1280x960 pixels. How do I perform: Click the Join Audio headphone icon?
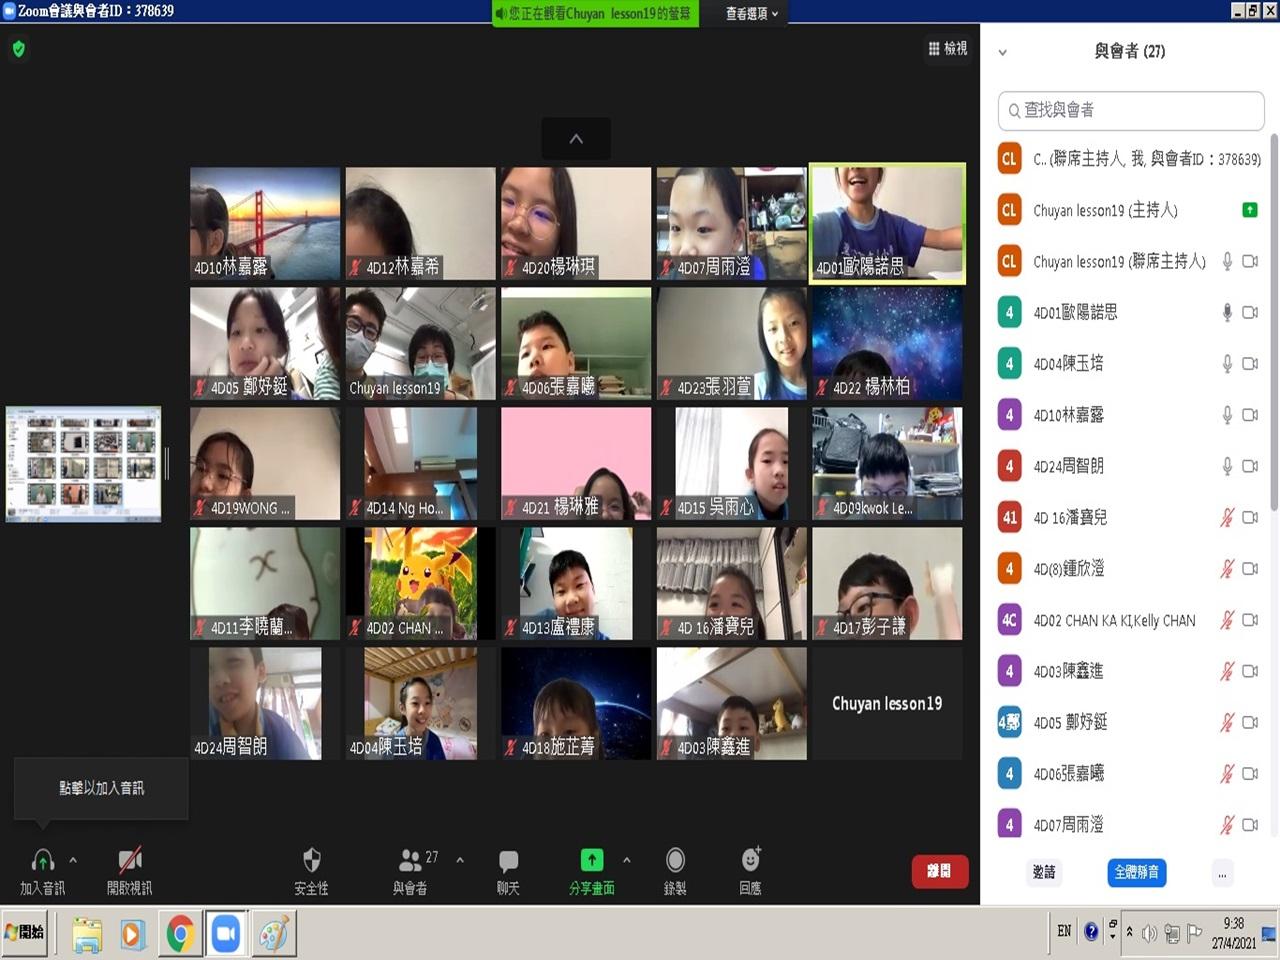pos(42,860)
